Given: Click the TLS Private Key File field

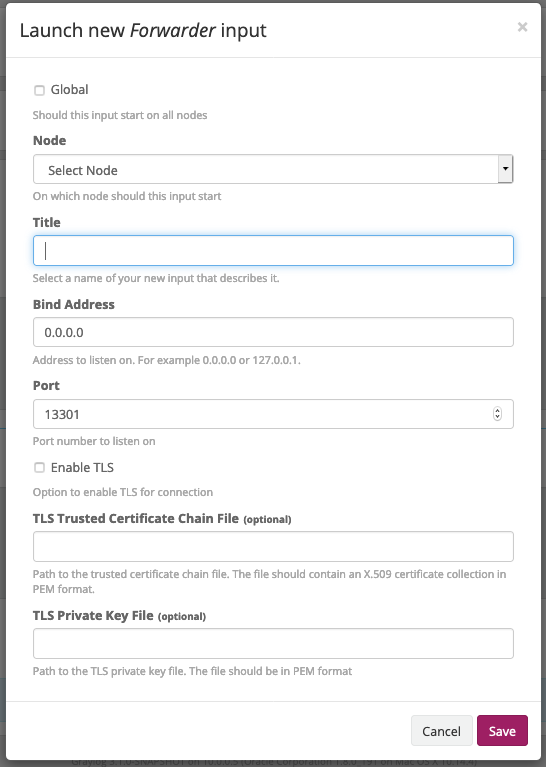Looking at the screenshot, I should (x=273, y=643).
